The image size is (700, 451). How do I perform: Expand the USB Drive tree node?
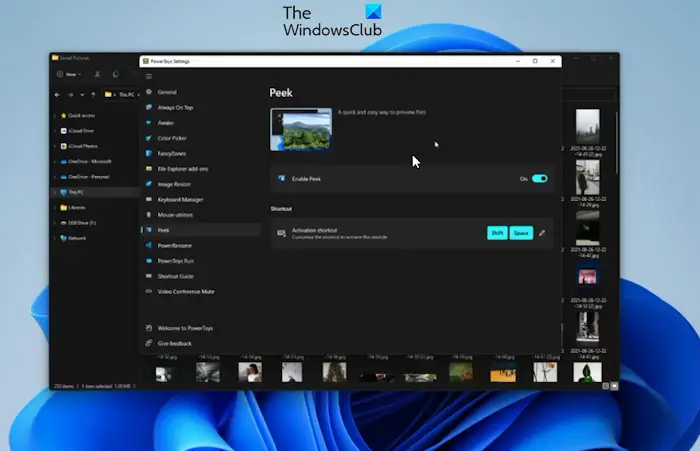(55, 223)
